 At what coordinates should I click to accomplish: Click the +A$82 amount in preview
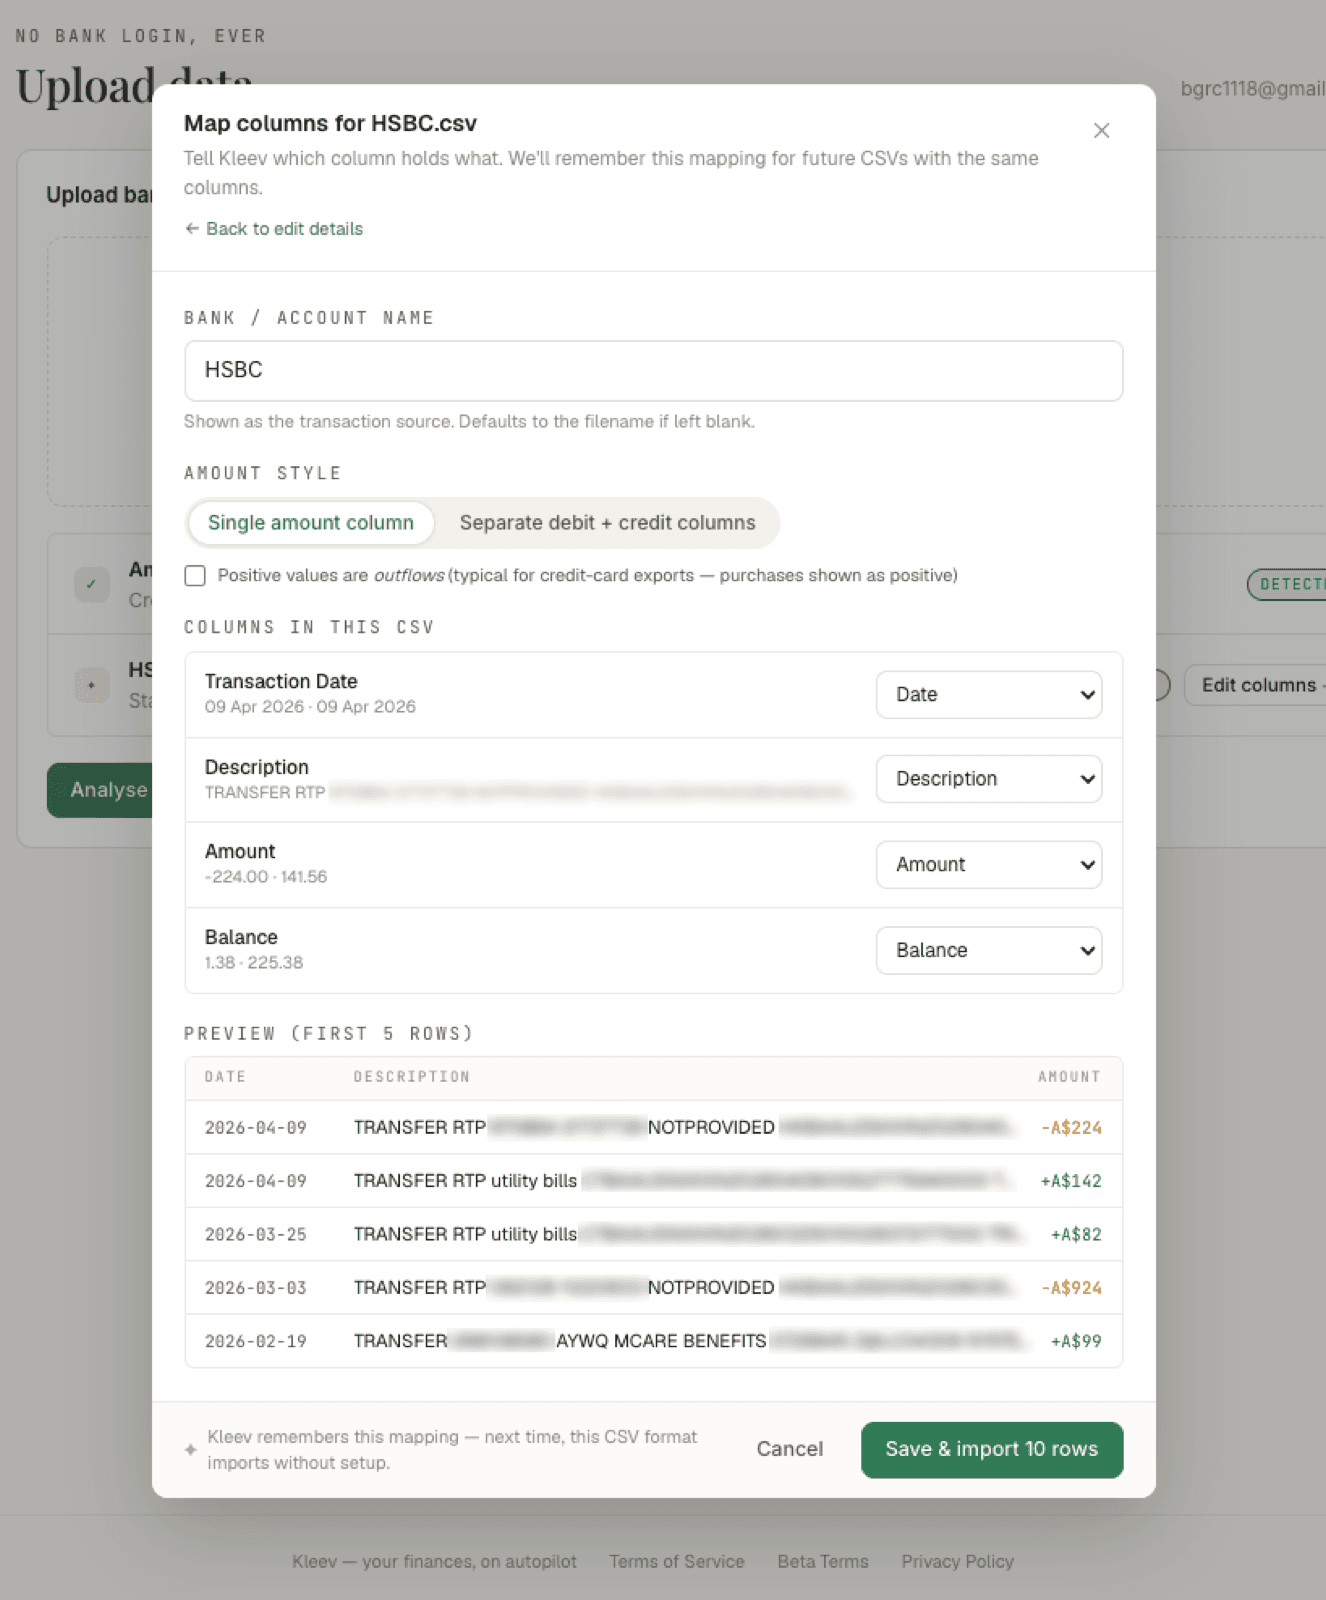coord(1076,1234)
